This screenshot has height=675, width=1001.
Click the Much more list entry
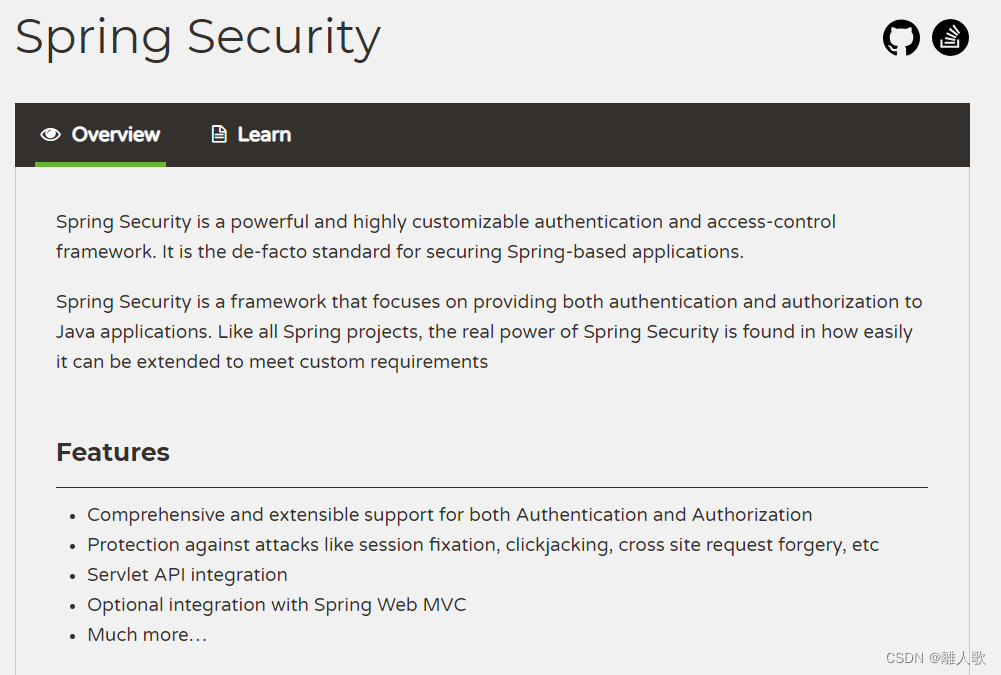[x=147, y=634]
